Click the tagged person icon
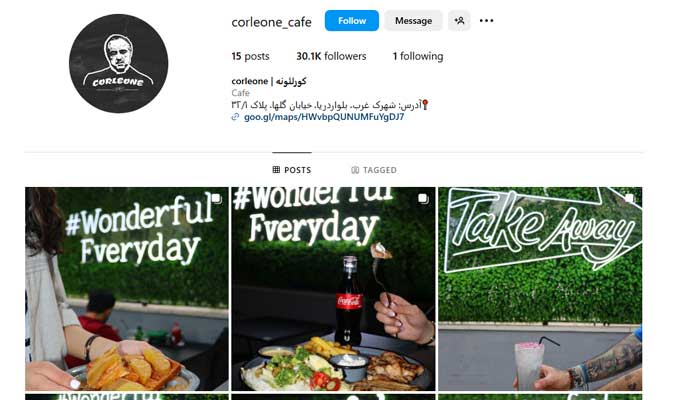The height and width of the screenshot is (400, 700). [355, 170]
